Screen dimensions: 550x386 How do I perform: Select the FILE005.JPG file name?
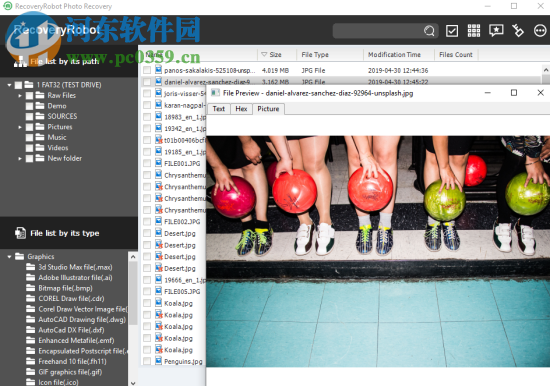coord(182,291)
